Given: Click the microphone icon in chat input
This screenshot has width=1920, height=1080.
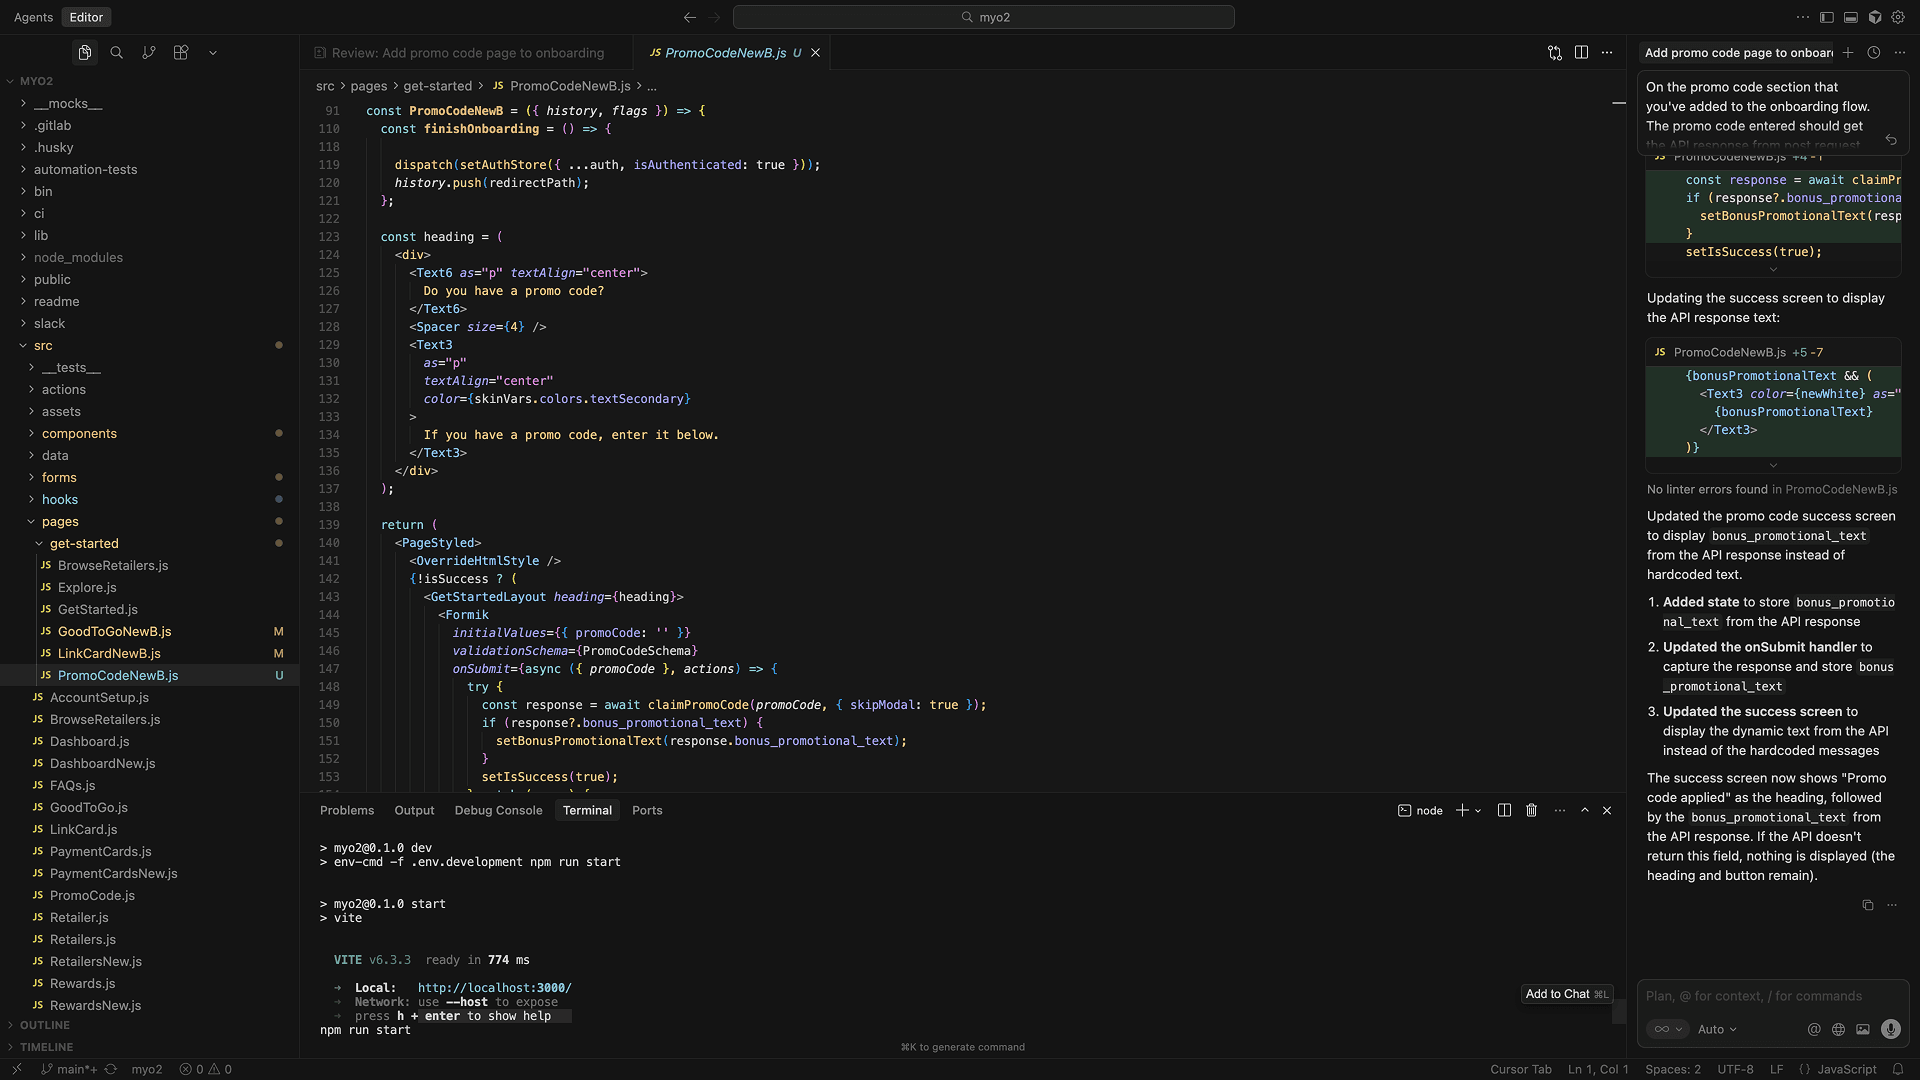Looking at the screenshot, I should click(x=1890, y=1029).
